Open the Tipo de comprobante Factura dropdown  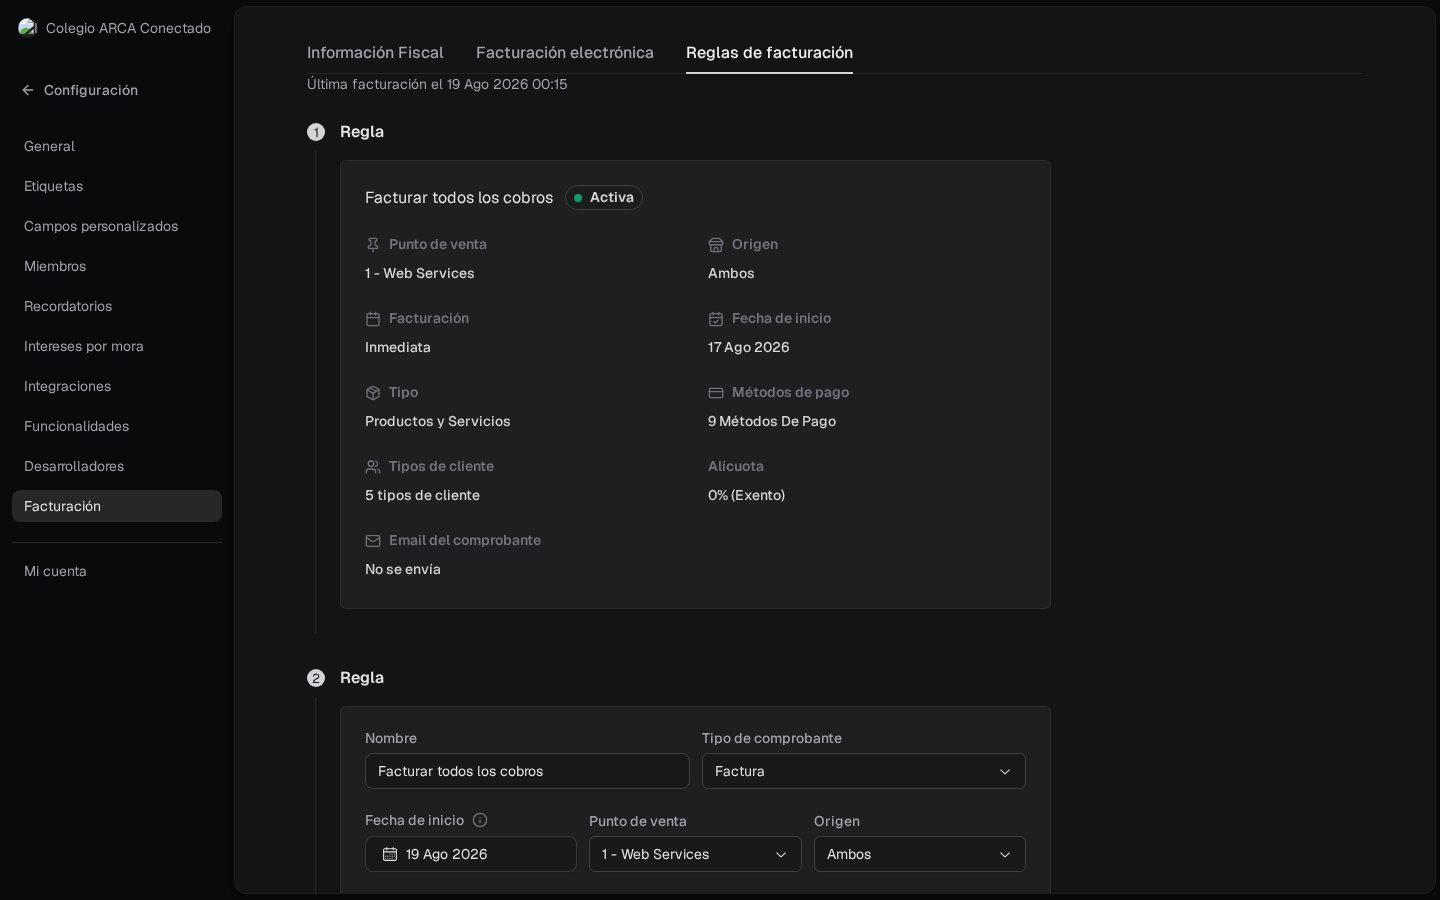[x=864, y=771]
